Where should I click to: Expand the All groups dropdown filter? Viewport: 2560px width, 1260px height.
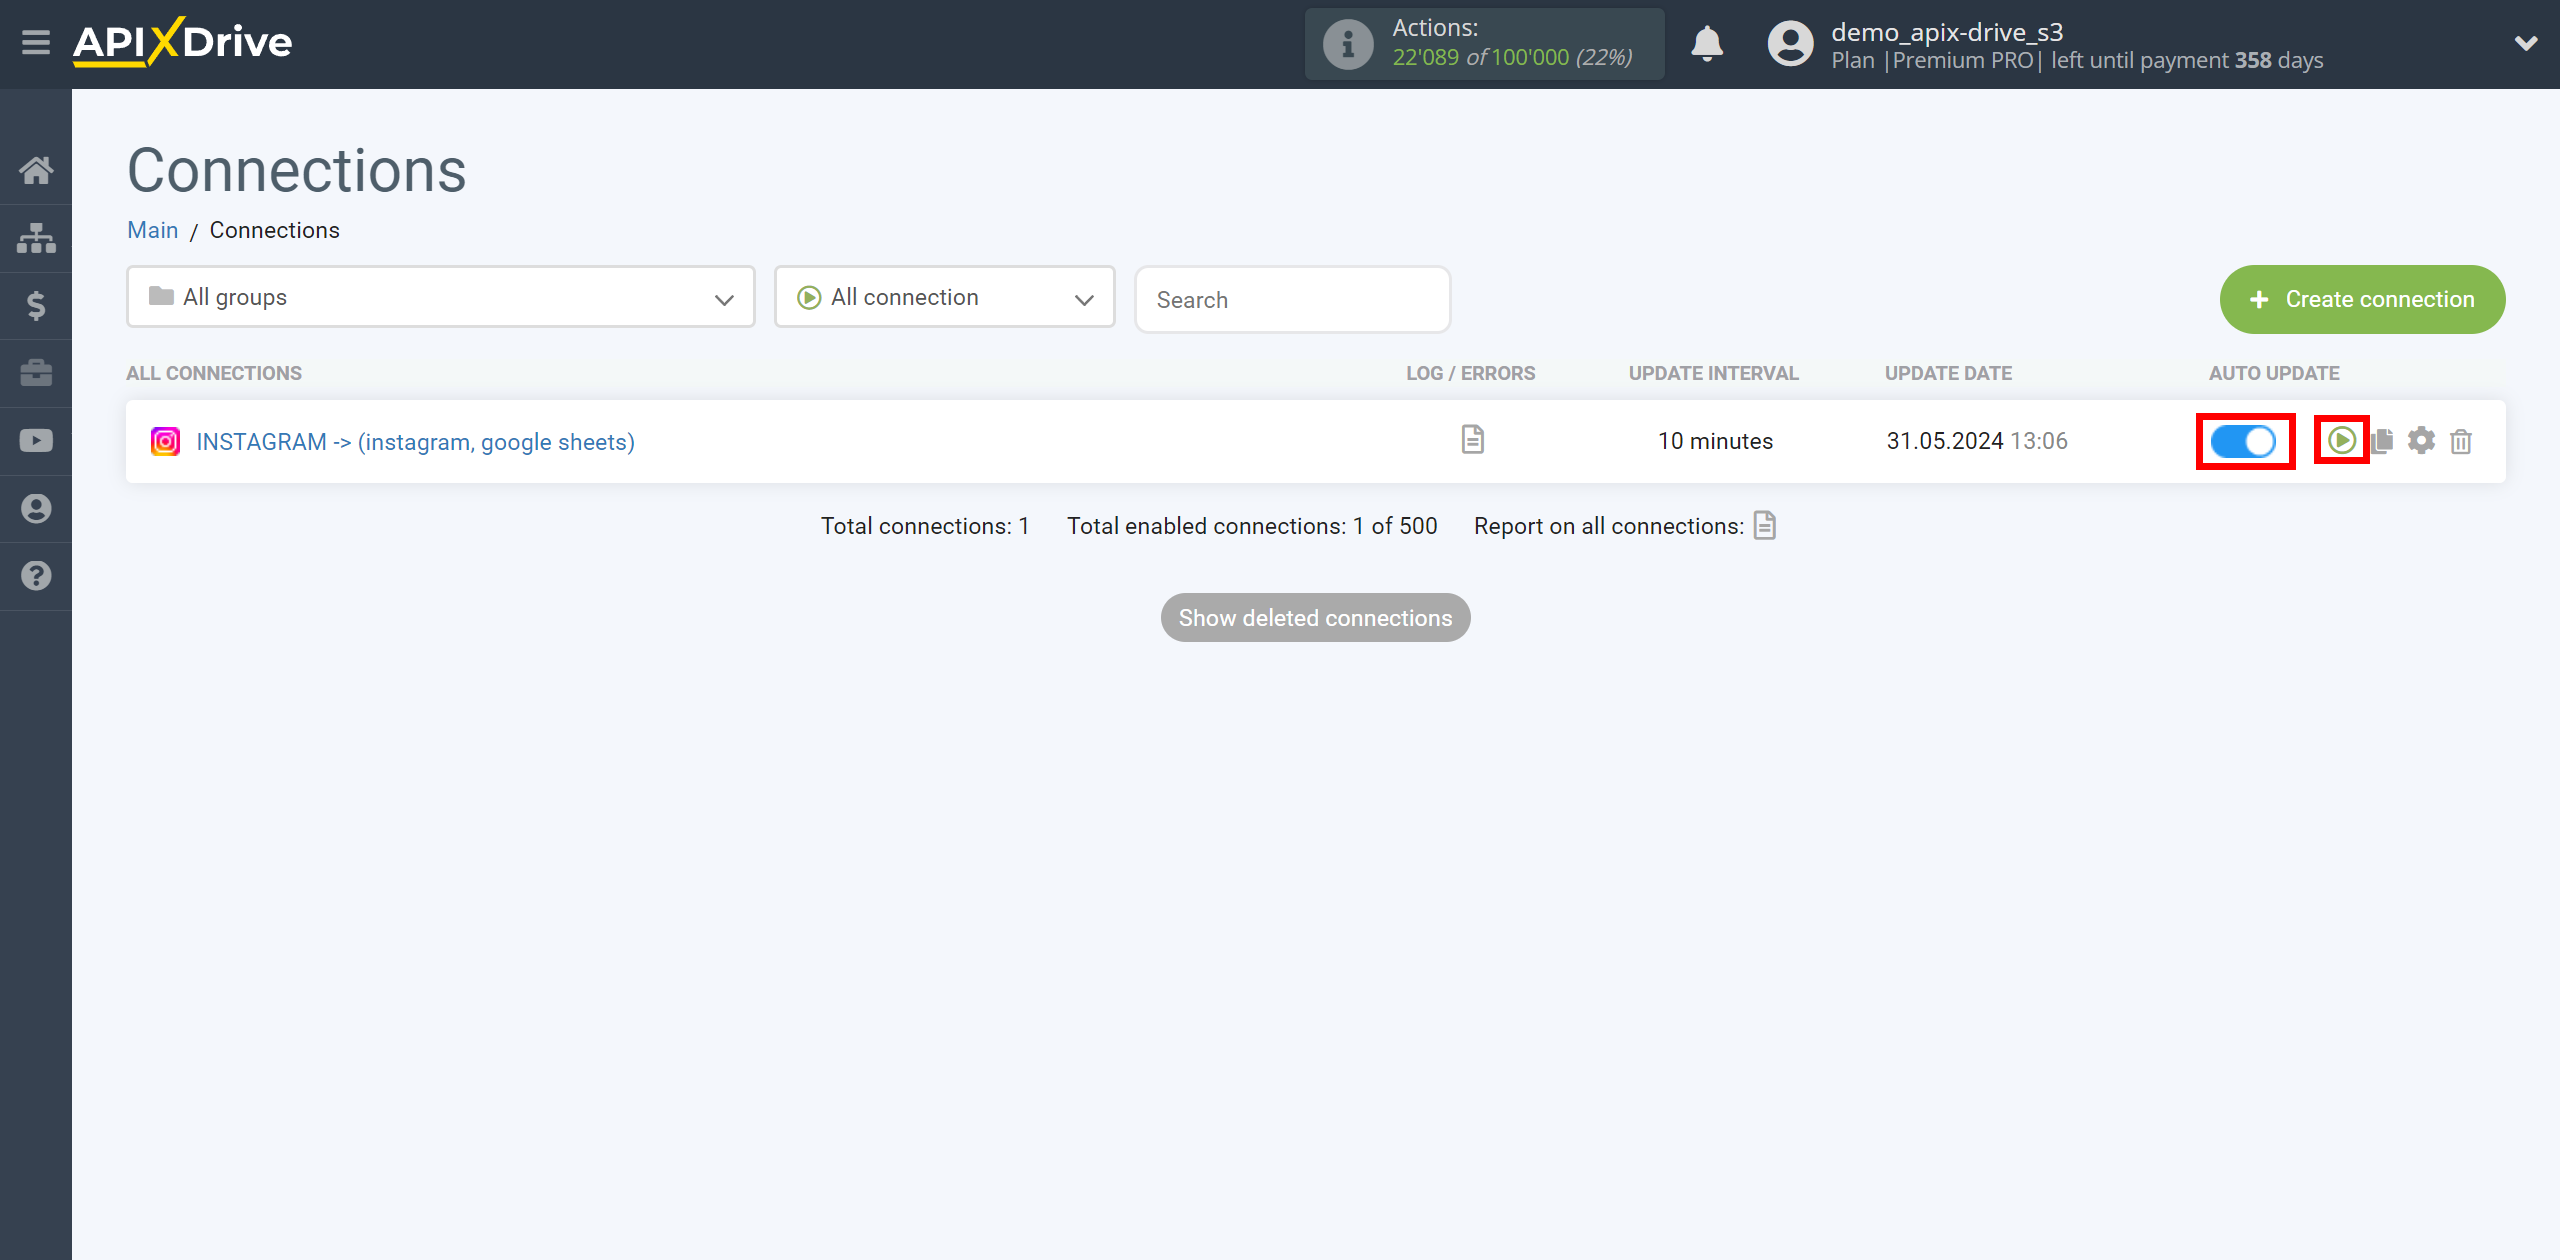[438, 297]
